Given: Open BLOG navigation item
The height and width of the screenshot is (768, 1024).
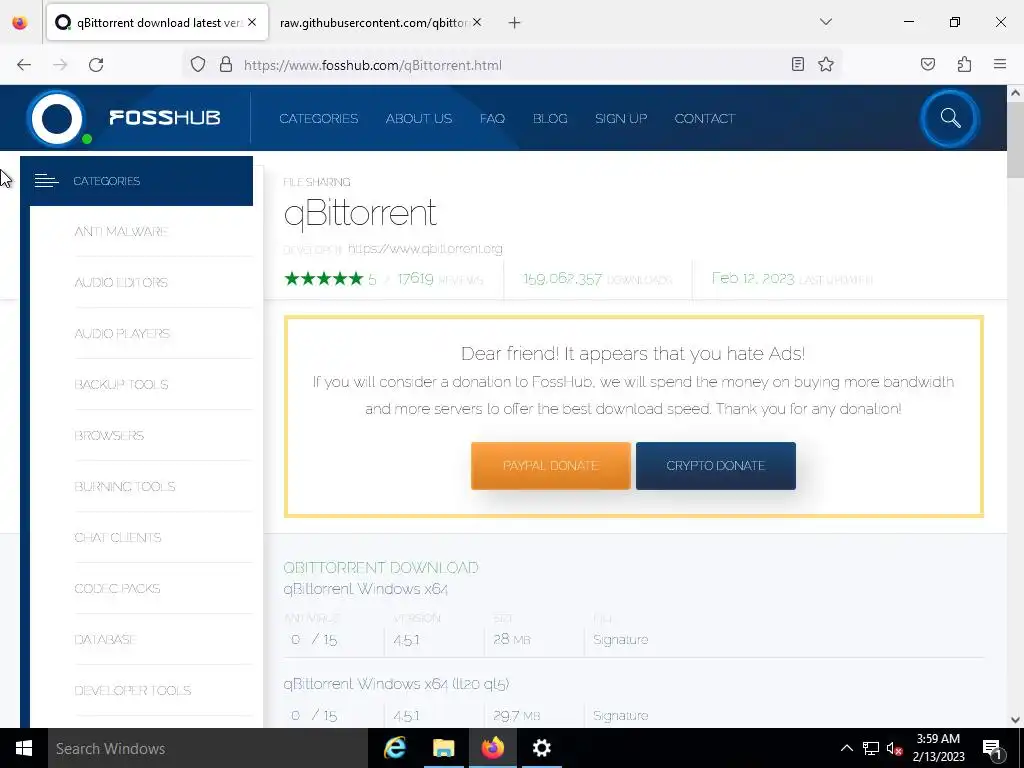Looking at the screenshot, I should [x=550, y=119].
